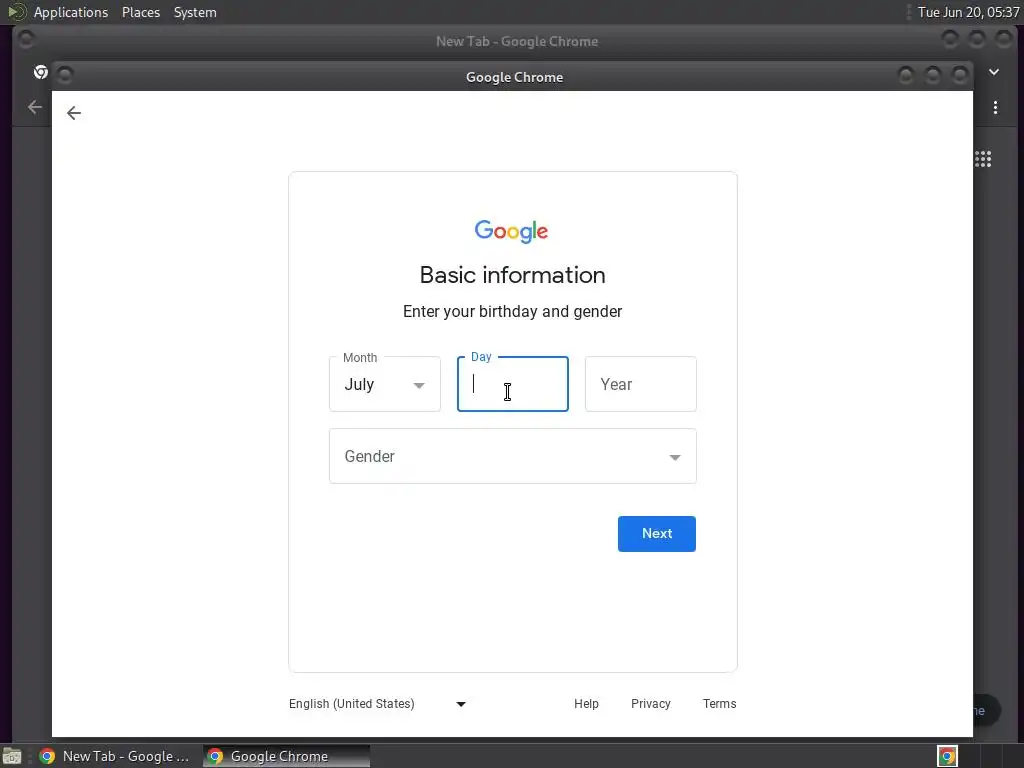Viewport: 1024px width, 768px height.
Task: Click the New Tab - Google Chrome title bar
Action: tap(517, 41)
